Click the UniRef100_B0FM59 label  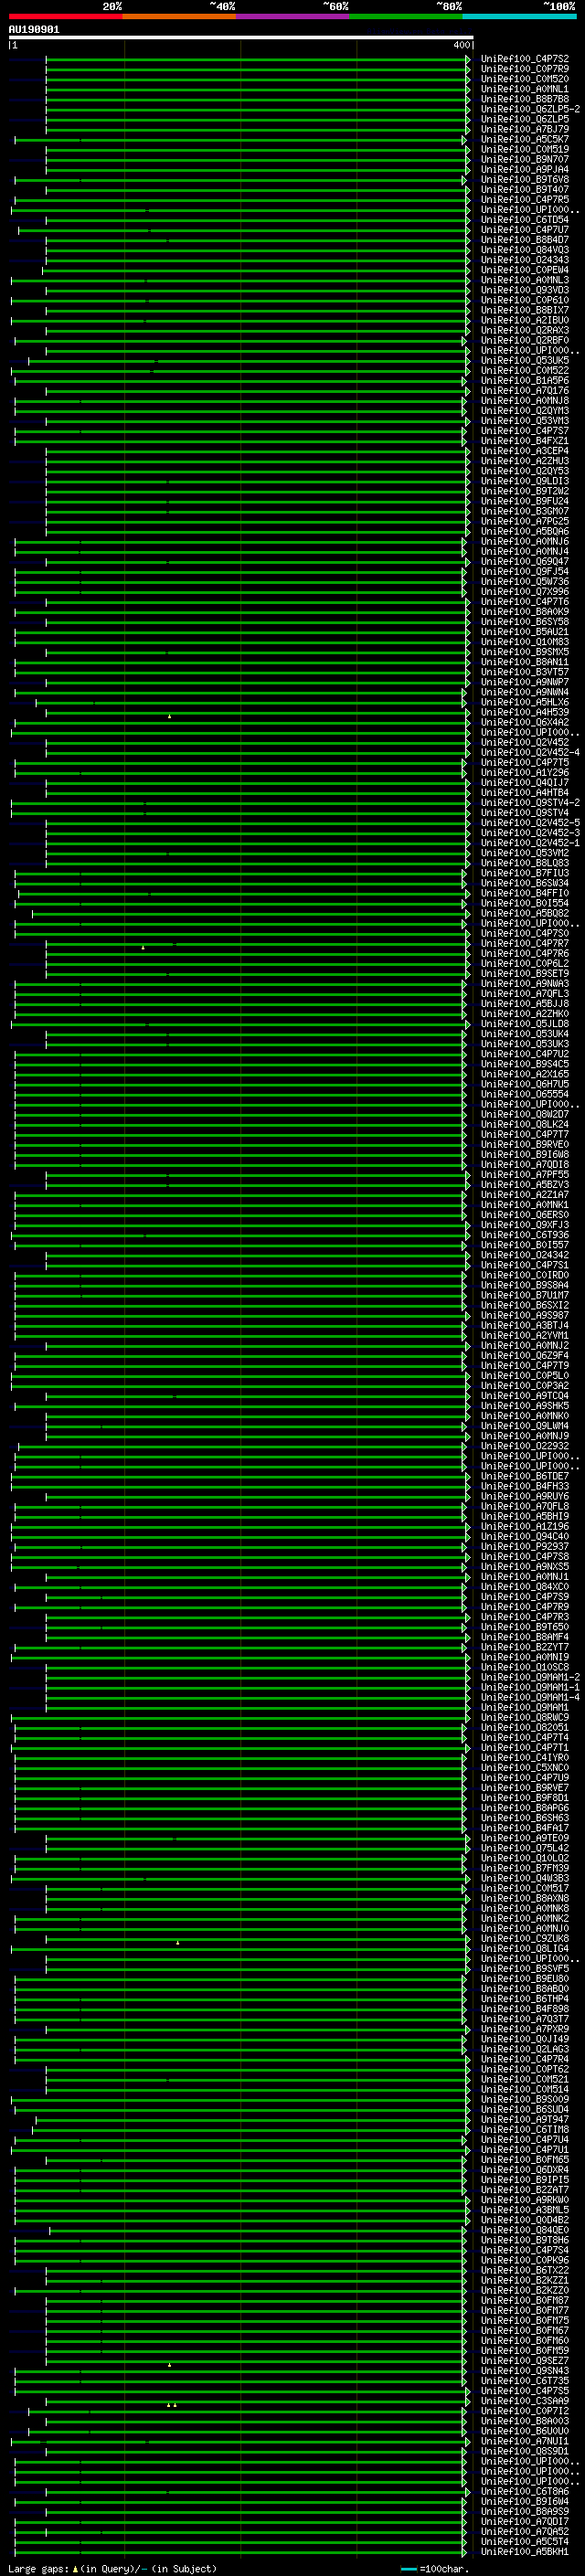[525, 2351]
